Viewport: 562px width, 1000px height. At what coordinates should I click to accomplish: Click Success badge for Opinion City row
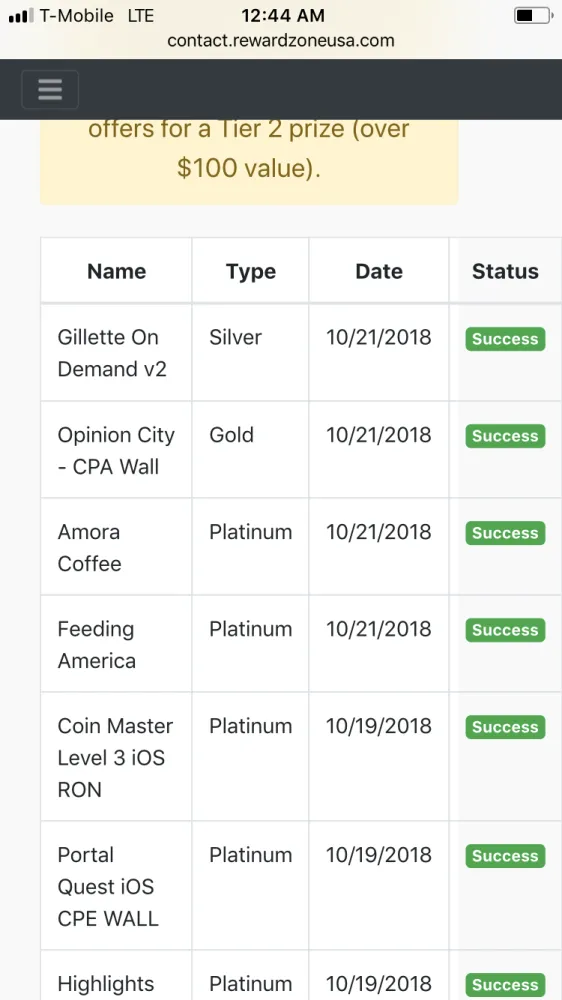pos(505,436)
